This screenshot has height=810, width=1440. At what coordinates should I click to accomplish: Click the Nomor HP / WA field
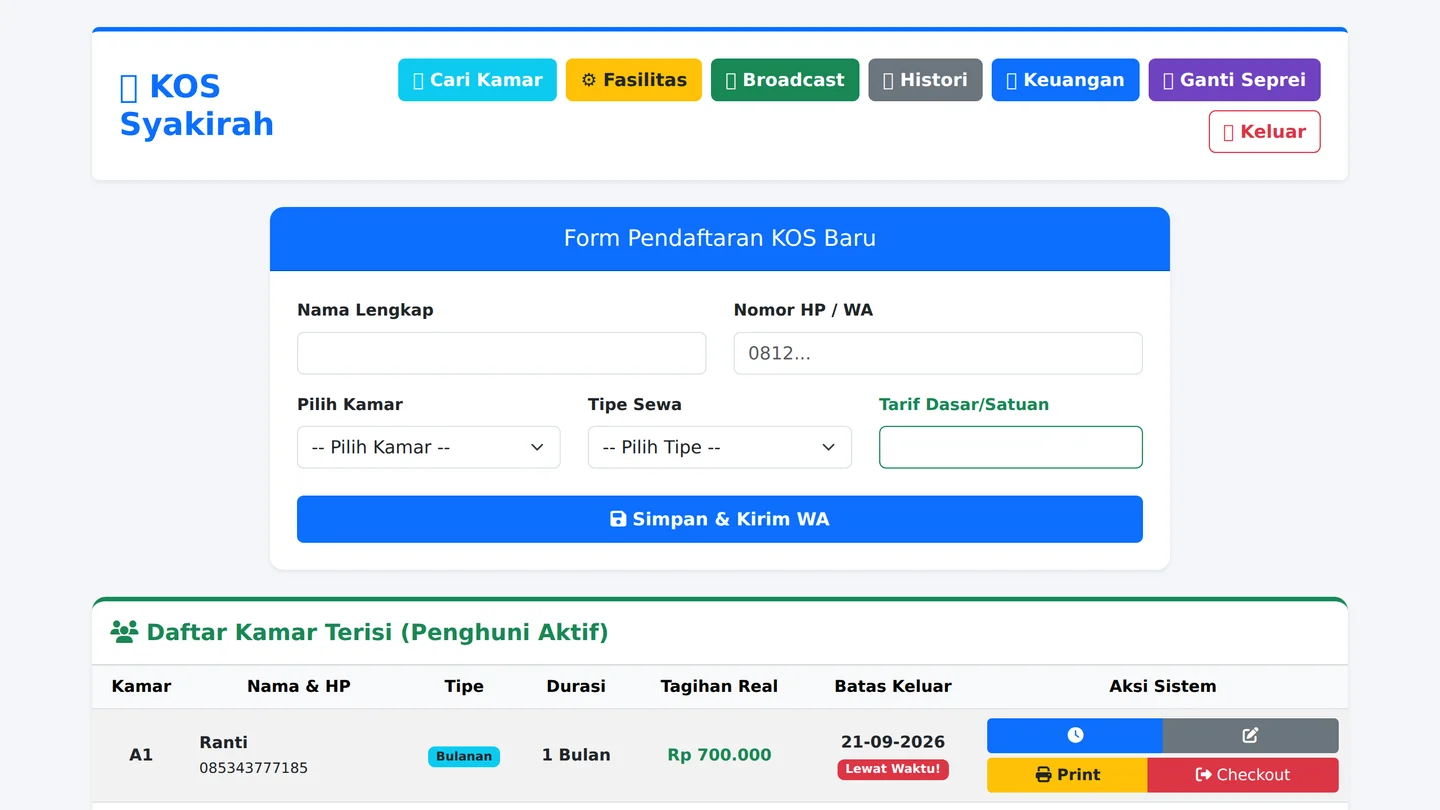938,353
